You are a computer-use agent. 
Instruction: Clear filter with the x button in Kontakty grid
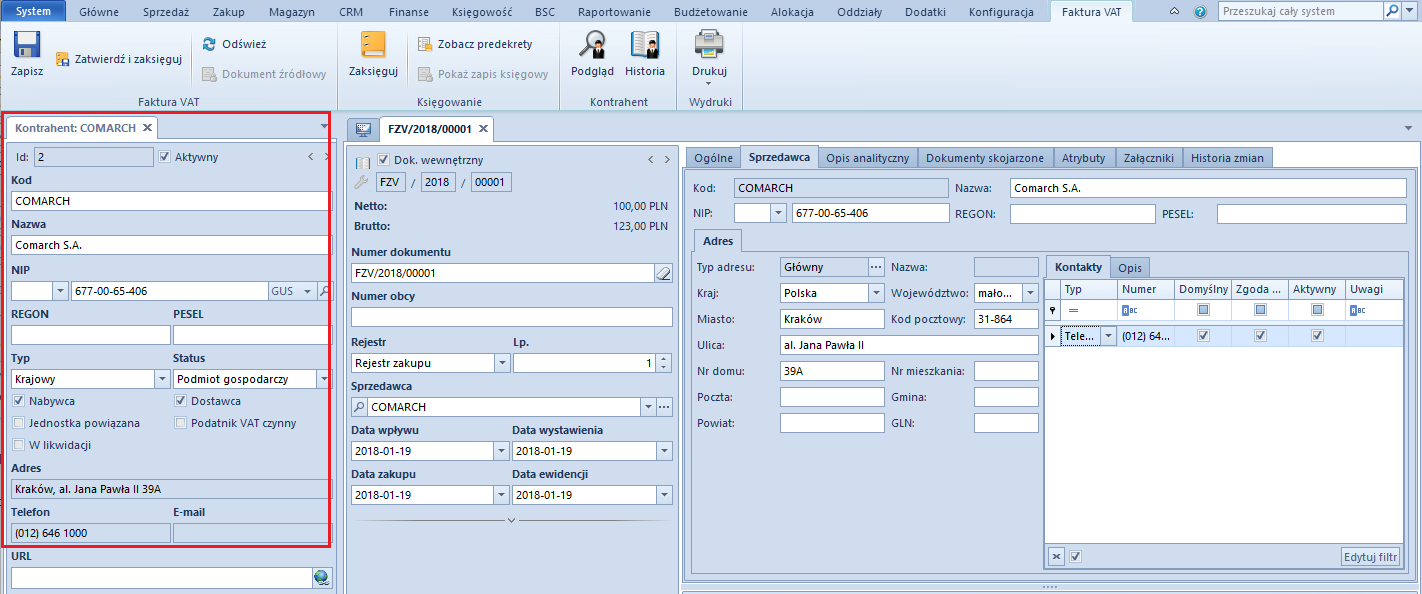[x=1056, y=556]
